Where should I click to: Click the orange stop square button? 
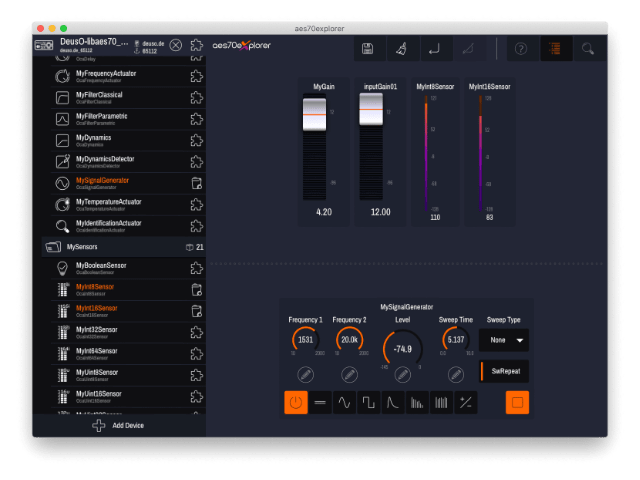pyautogui.click(x=517, y=403)
